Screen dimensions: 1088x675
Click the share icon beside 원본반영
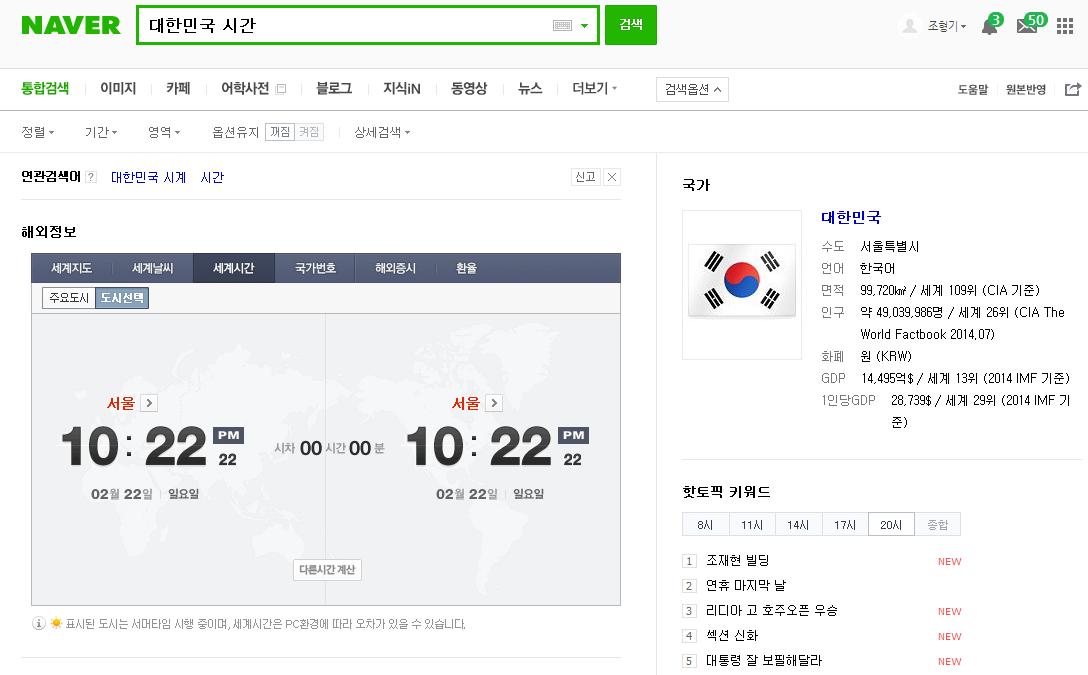click(x=1073, y=90)
